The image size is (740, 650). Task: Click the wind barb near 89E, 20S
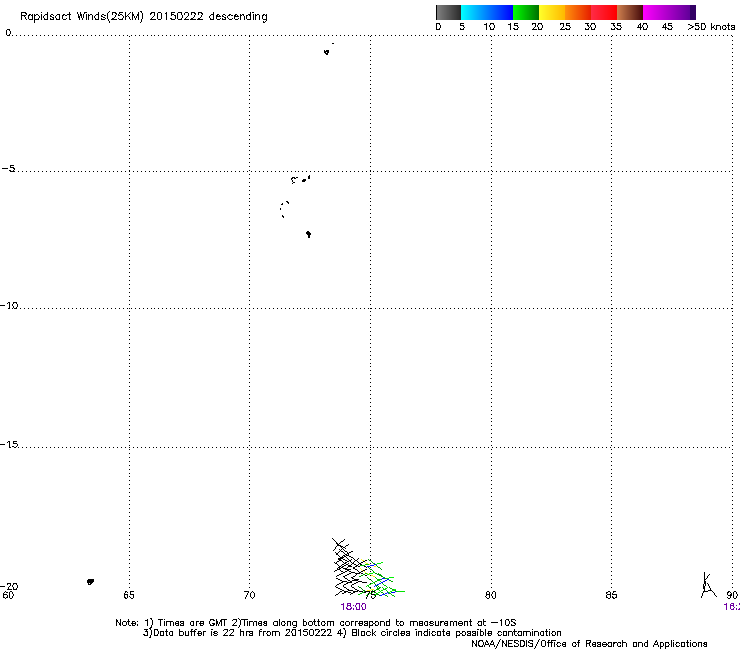click(708, 585)
